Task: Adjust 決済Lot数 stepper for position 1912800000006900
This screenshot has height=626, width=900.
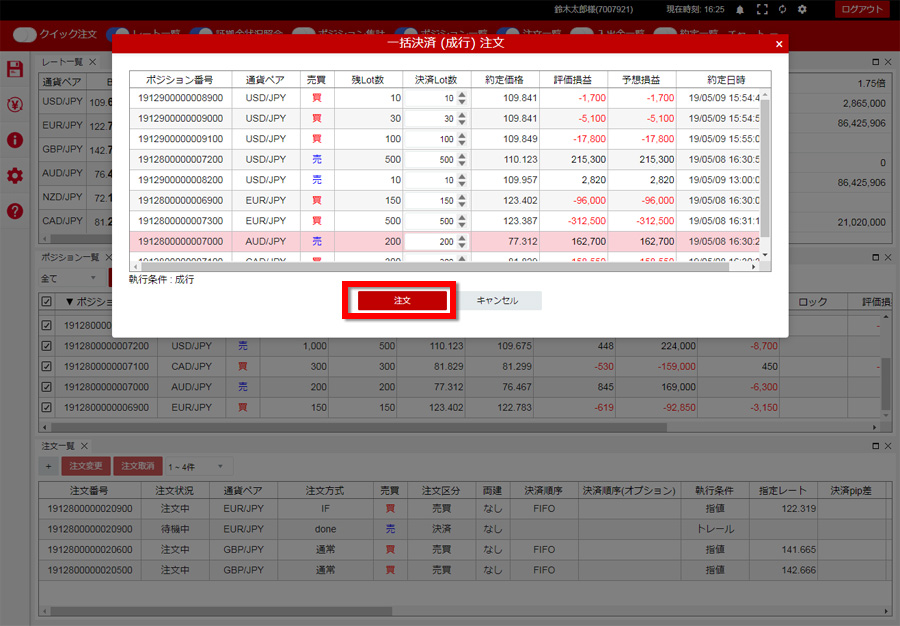Action: click(462, 201)
